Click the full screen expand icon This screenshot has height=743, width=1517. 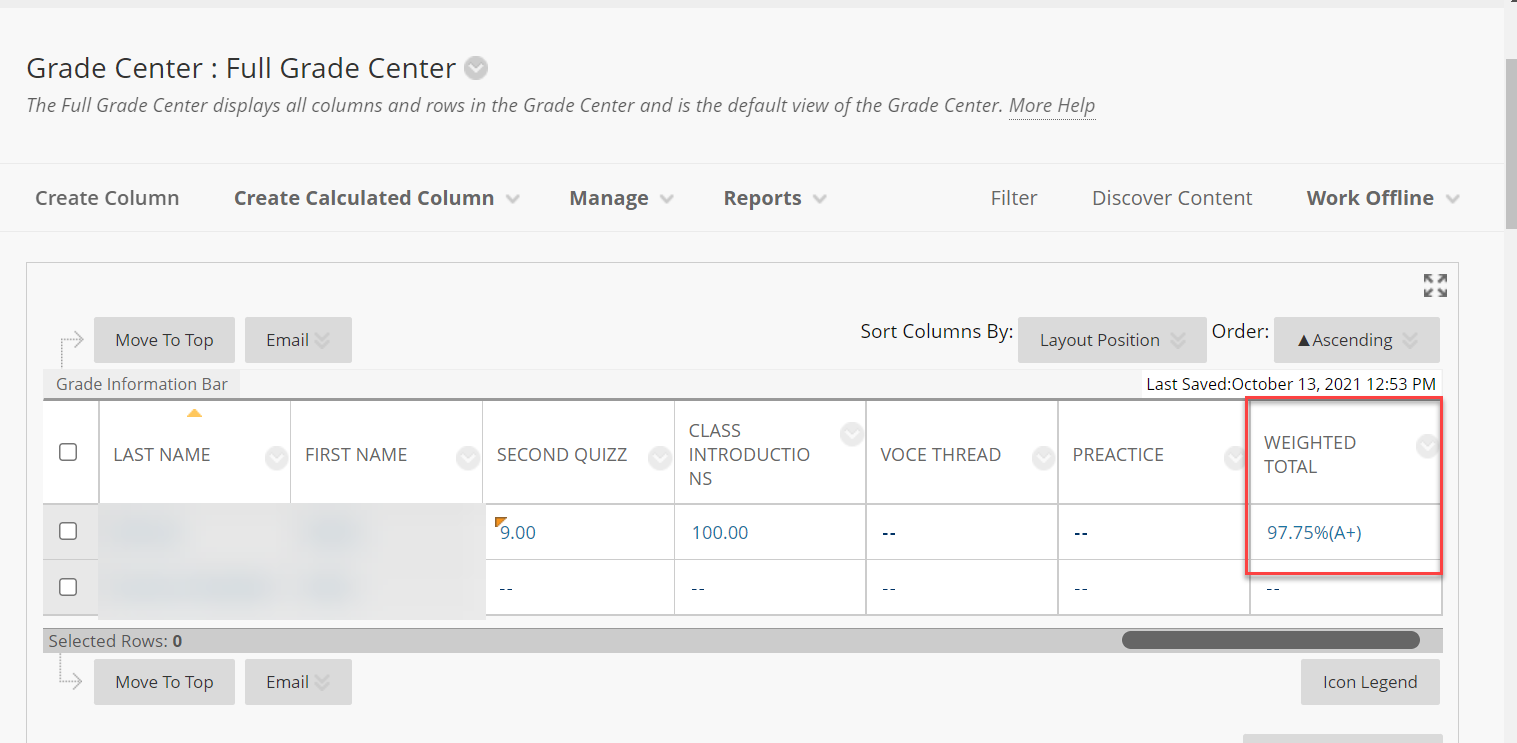(x=1435, y=286)
